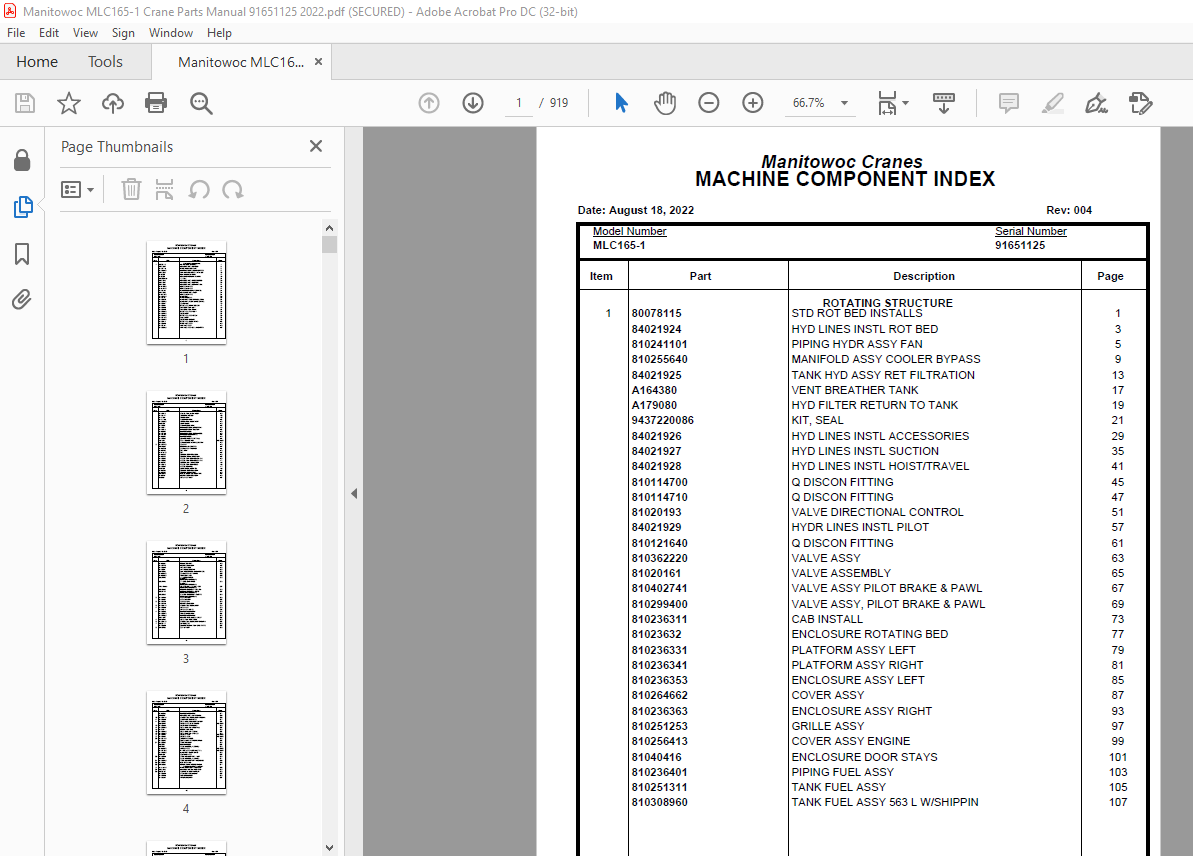Select page 3 thumbnail
The image size is (1193, 856).
click(x=186, y=593)
